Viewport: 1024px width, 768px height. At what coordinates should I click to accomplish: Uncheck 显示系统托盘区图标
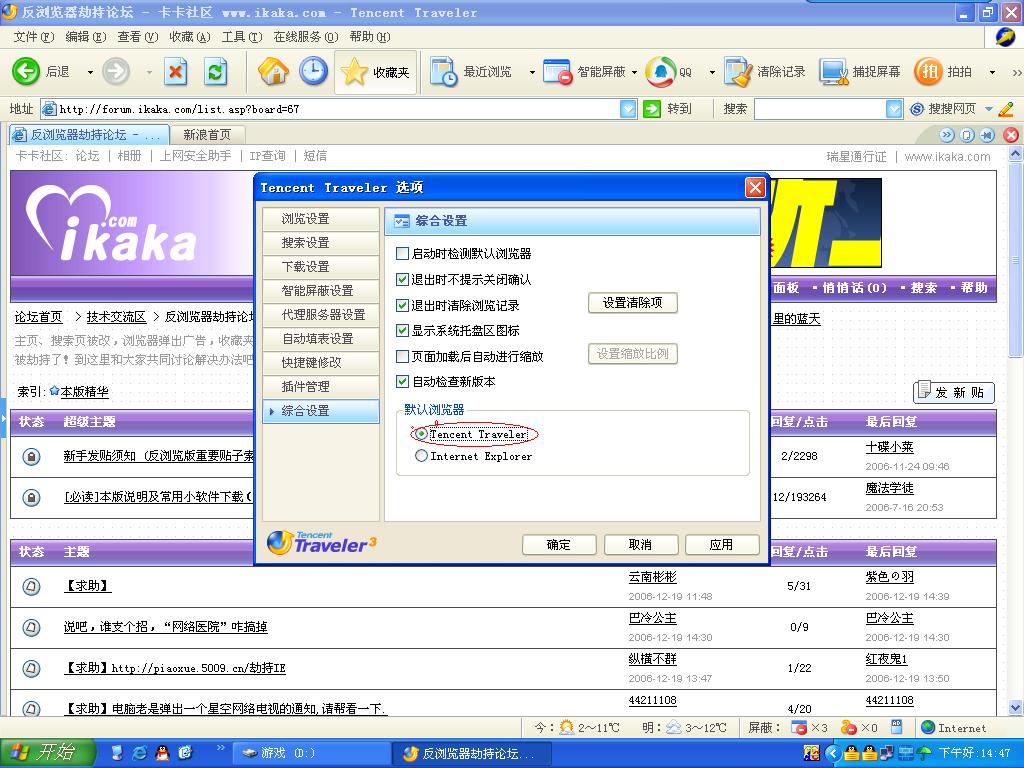(x=403, y=330)
